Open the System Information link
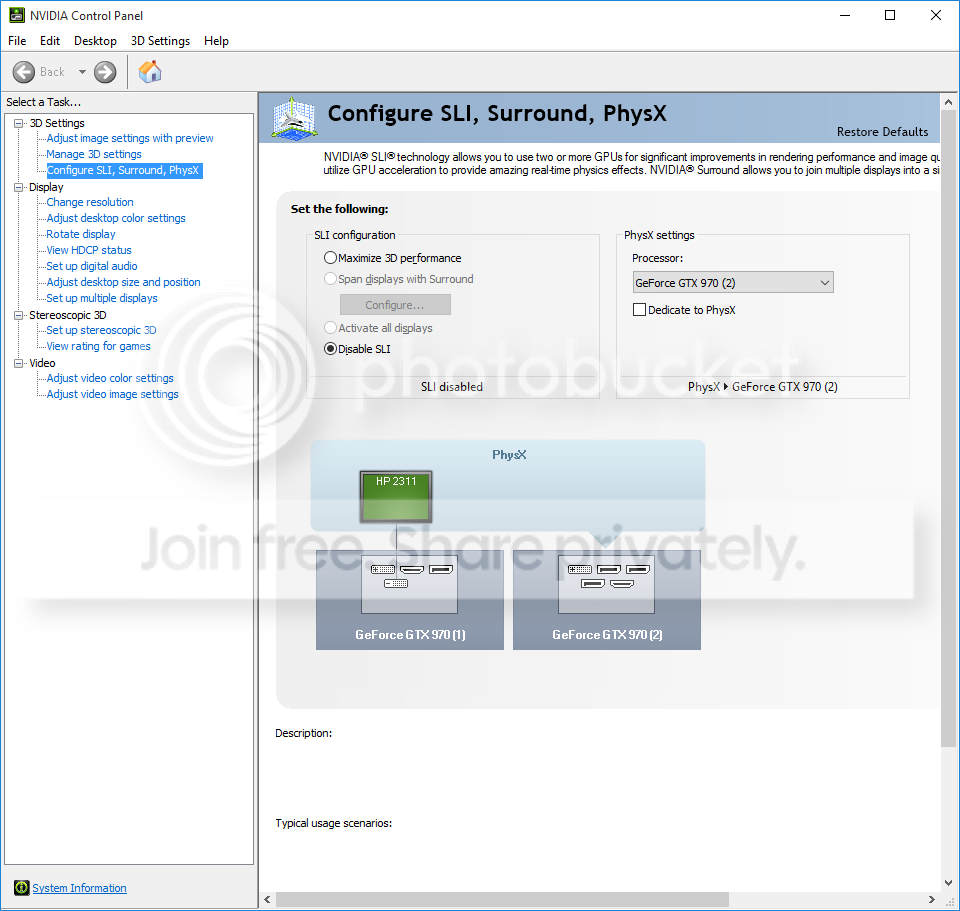 point(80,888)
